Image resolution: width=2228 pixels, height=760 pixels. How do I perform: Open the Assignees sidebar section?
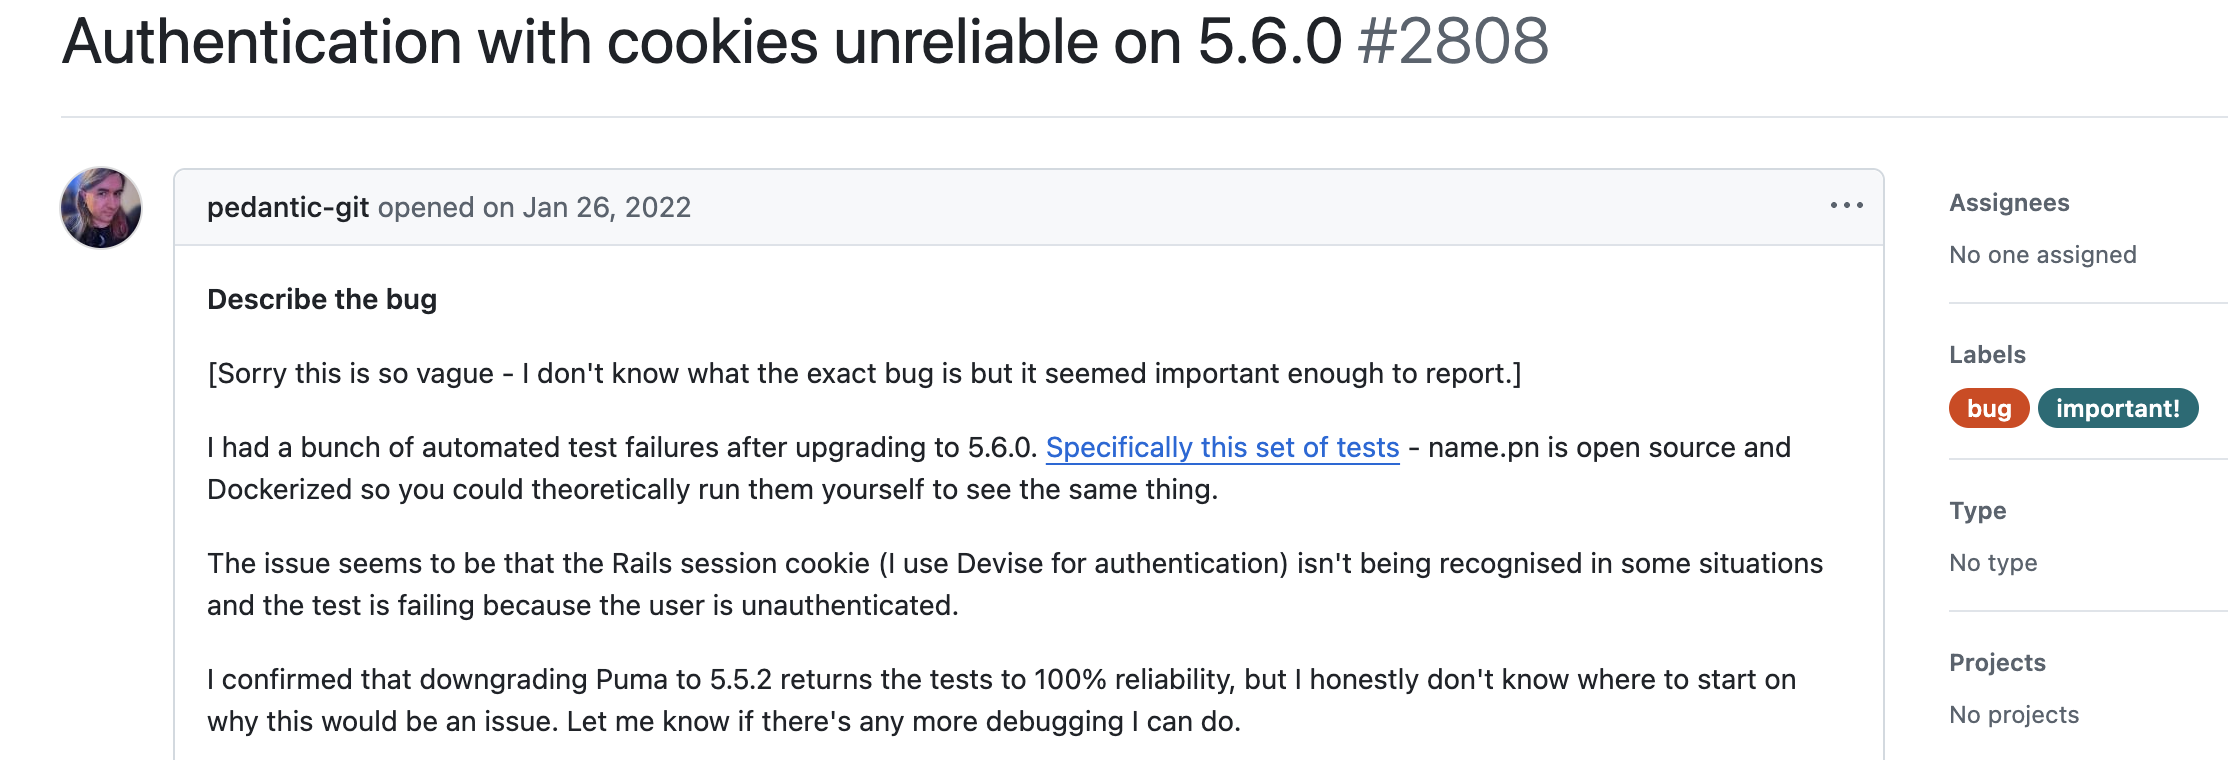point(2009,203)
